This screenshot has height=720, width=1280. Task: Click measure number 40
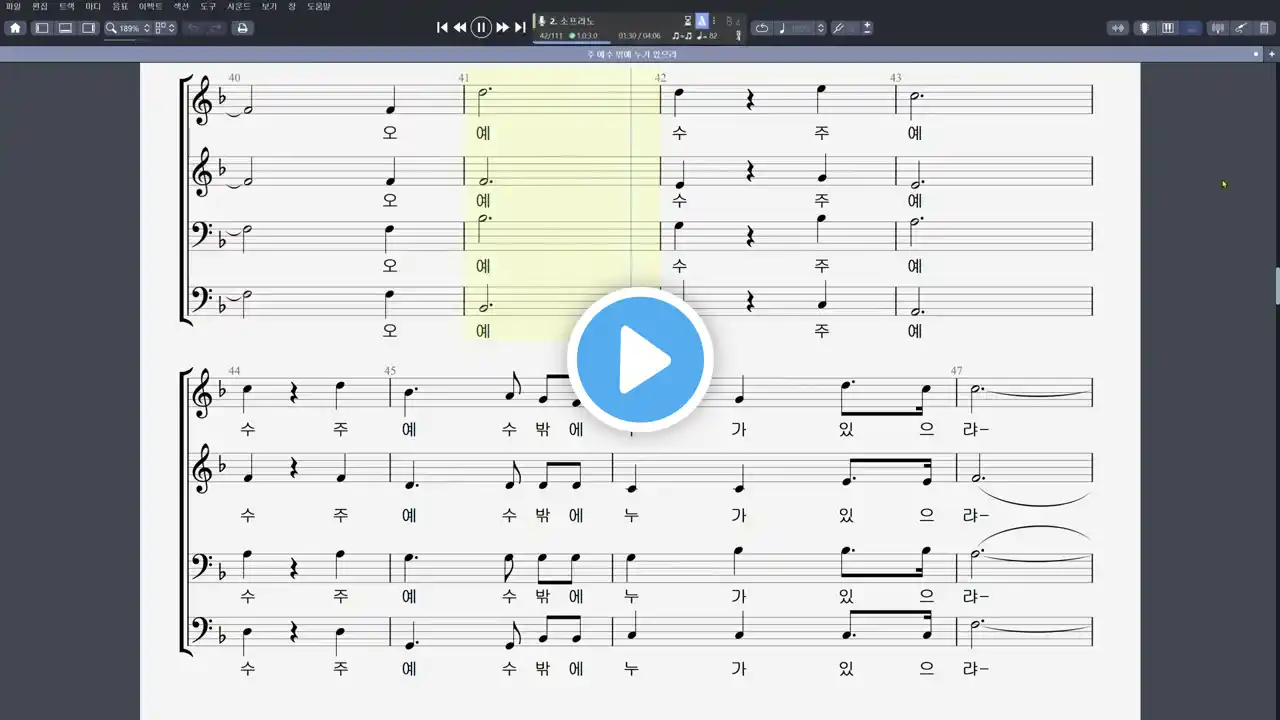[234, 77]
